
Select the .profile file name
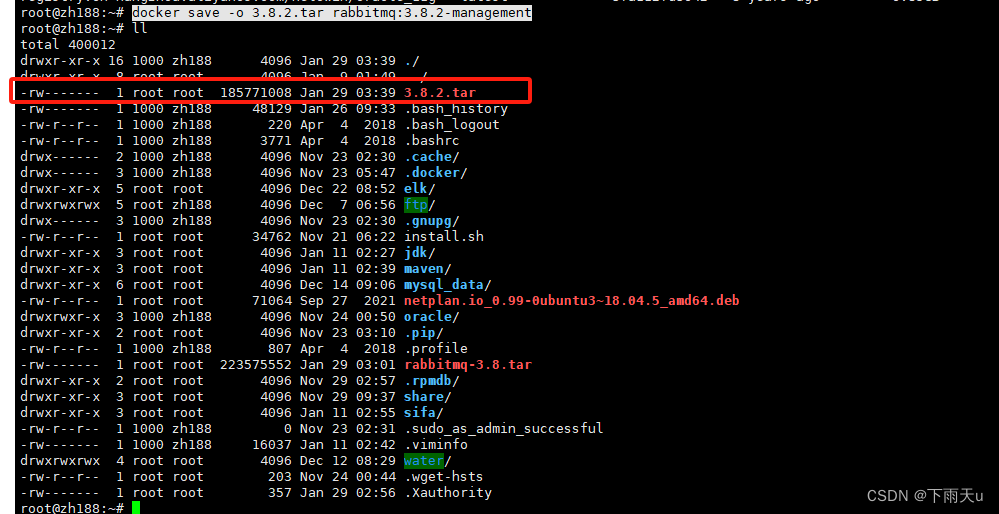click(x=436, y=349)
